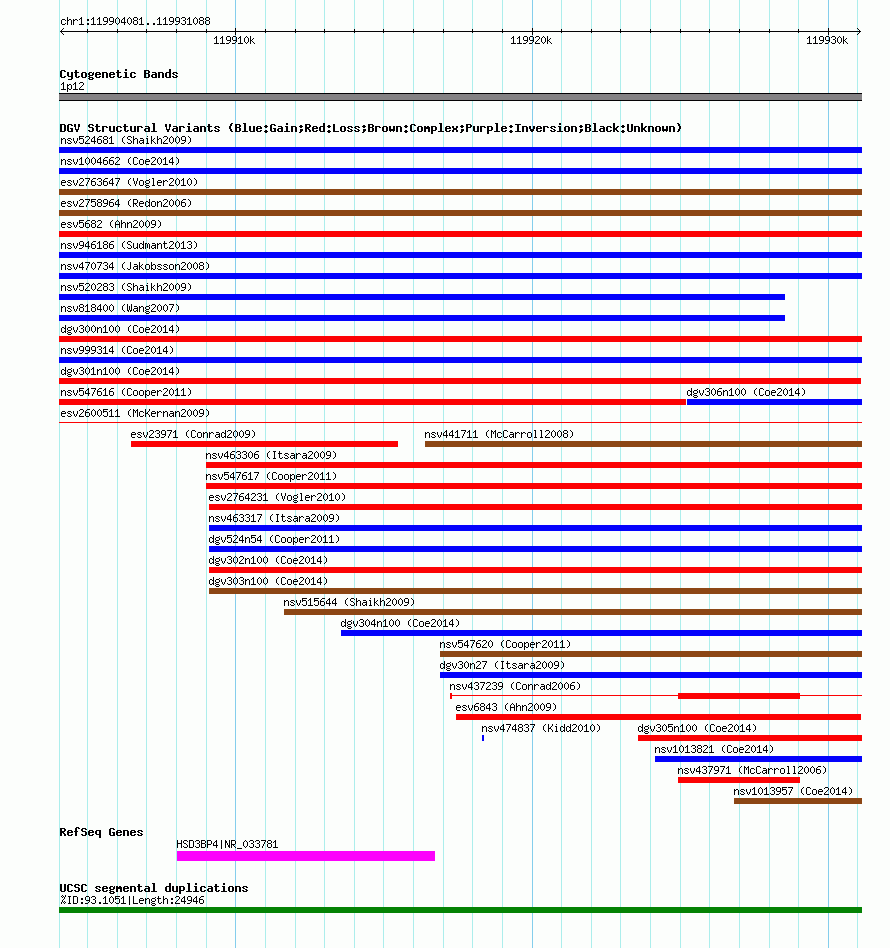
Task: Click the UCSC segmental duplications track title
Action: coord(154,888)
